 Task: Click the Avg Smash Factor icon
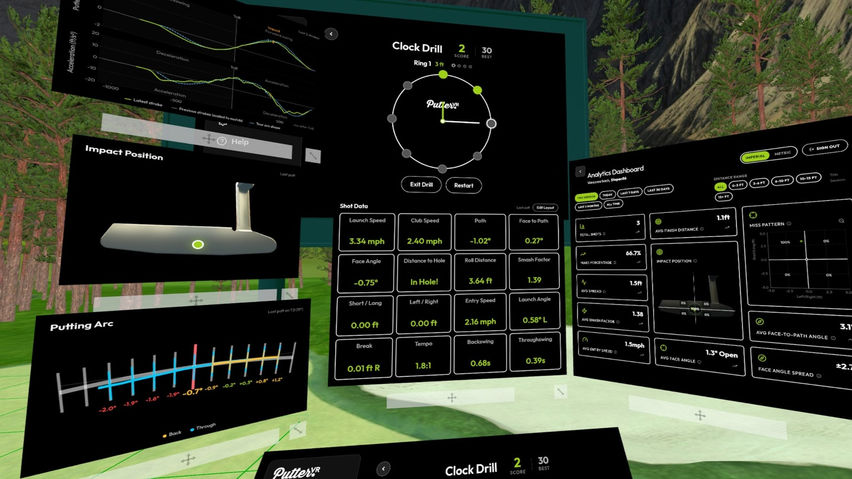tap(584, 311)
